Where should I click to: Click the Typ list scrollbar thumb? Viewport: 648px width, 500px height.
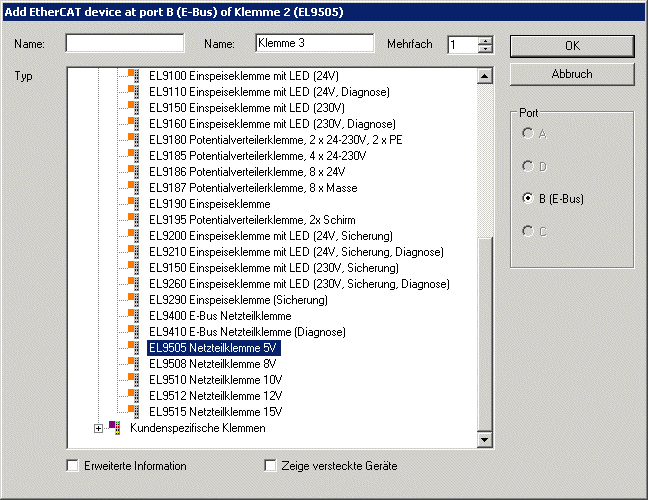(484, 335)
